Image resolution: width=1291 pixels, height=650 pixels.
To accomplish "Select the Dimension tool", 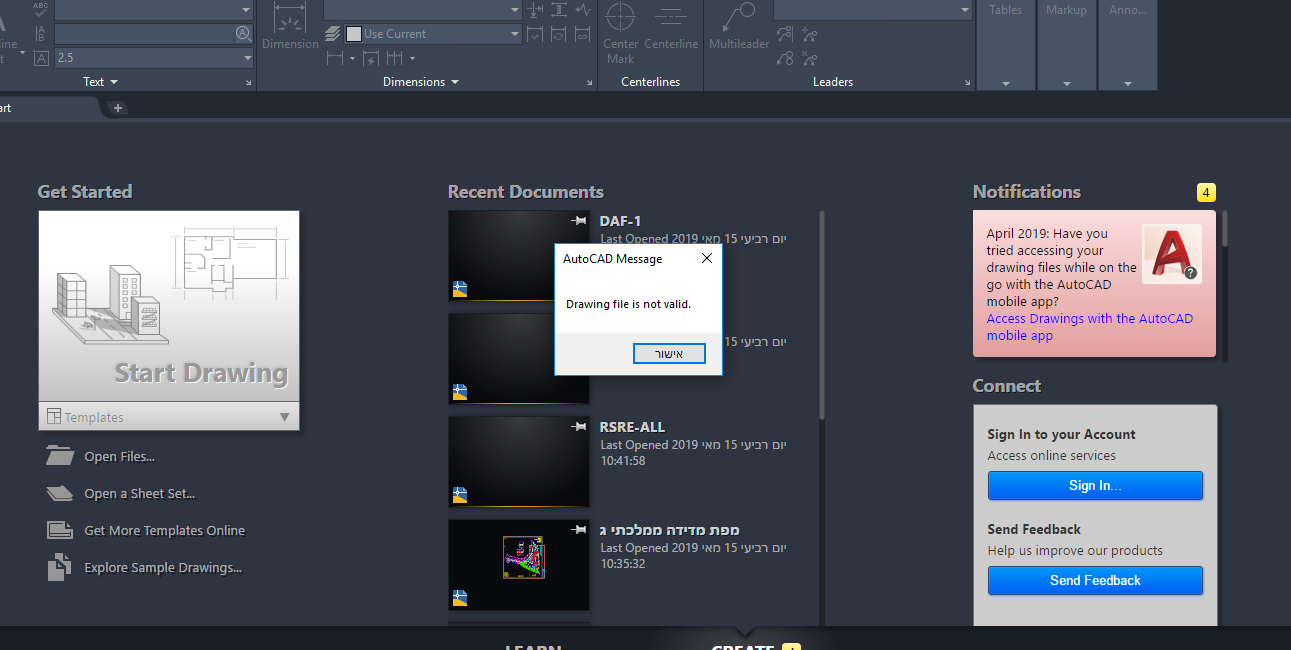I will [x=290, y=26].
